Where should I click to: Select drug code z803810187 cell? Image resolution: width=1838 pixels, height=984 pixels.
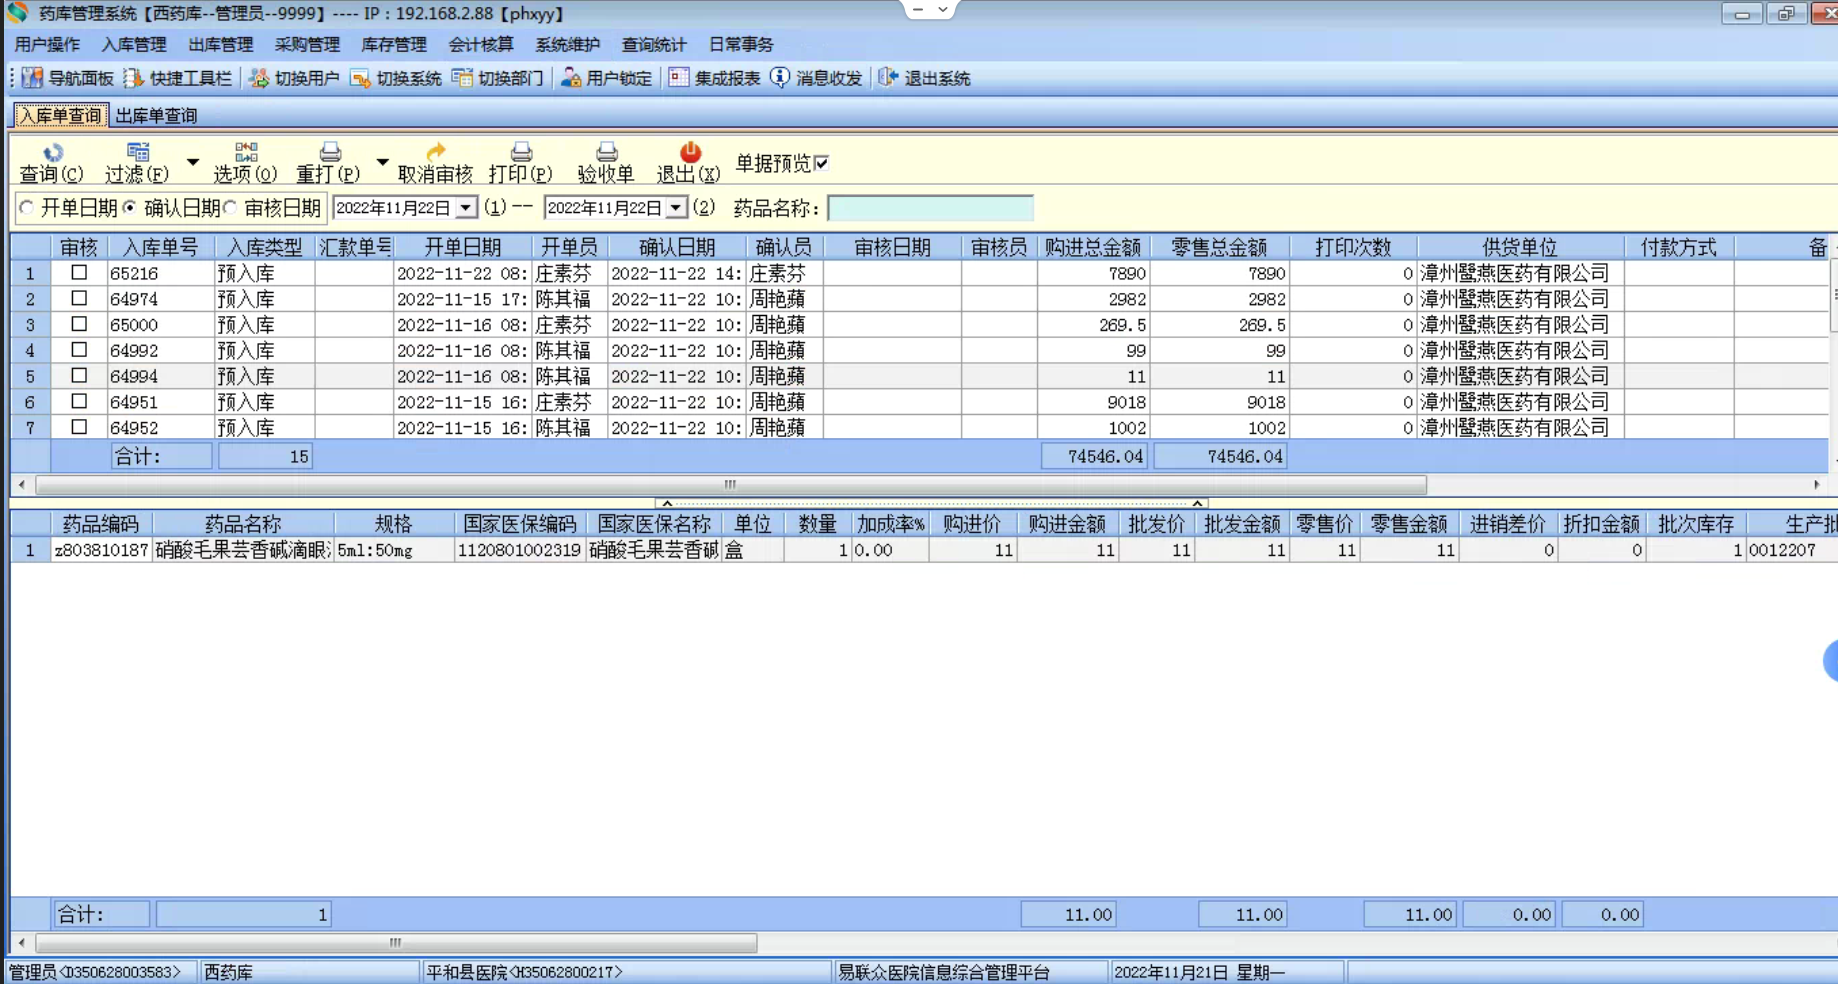[x=101, y=550]
